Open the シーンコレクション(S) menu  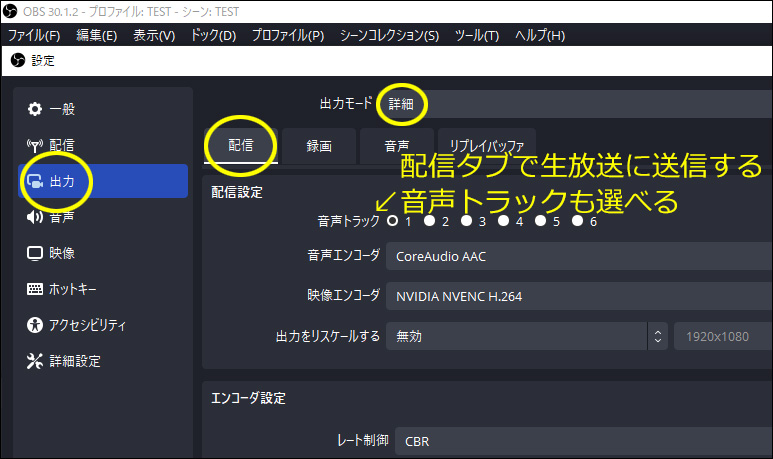389,35
